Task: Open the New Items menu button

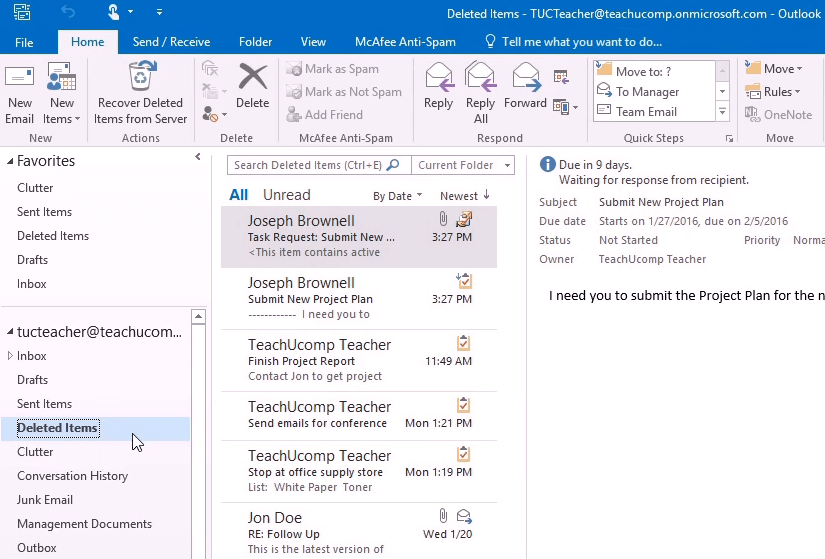Action: tap(62, 94)
